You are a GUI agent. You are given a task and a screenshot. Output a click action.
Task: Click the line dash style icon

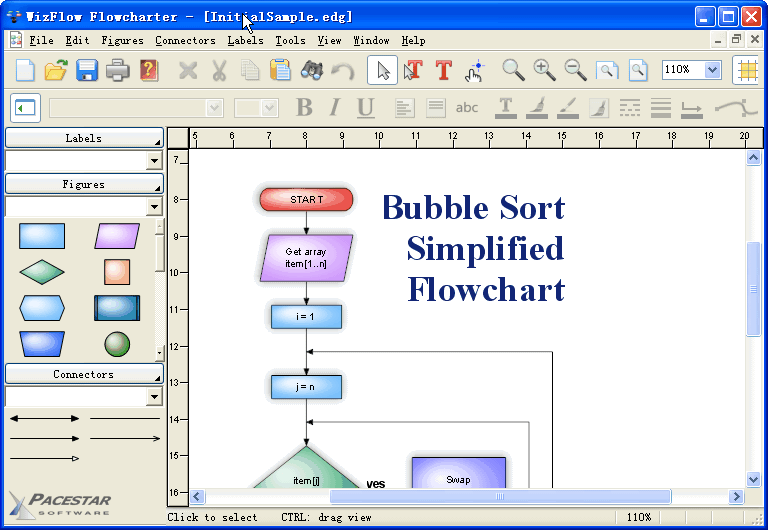pos(630,108)
